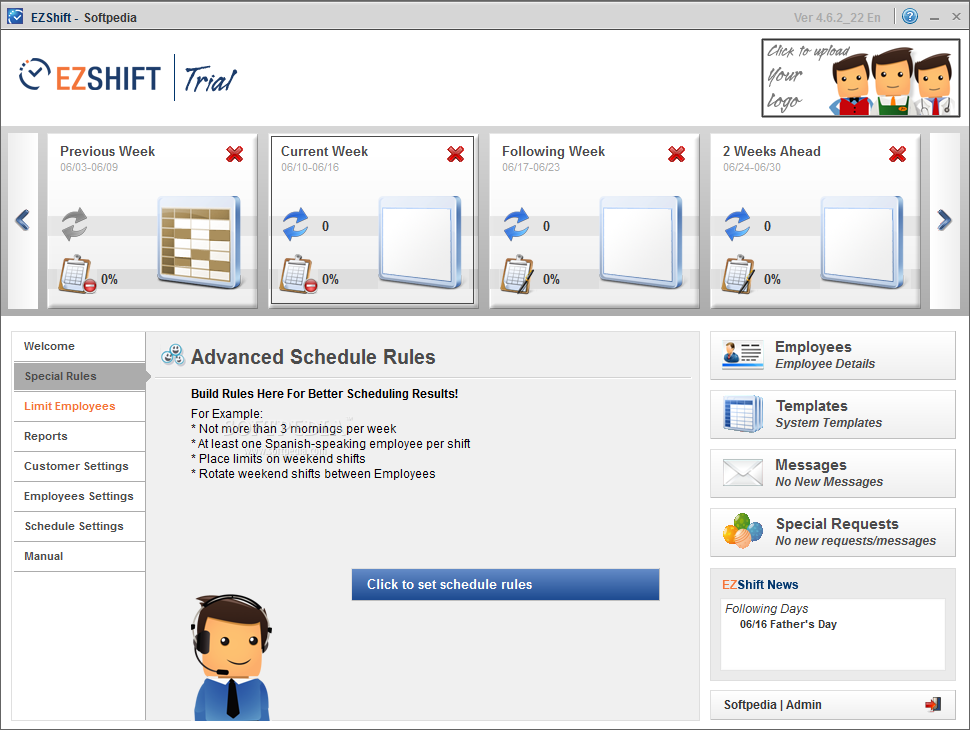Click the upload your logo banner

(861, 78)
